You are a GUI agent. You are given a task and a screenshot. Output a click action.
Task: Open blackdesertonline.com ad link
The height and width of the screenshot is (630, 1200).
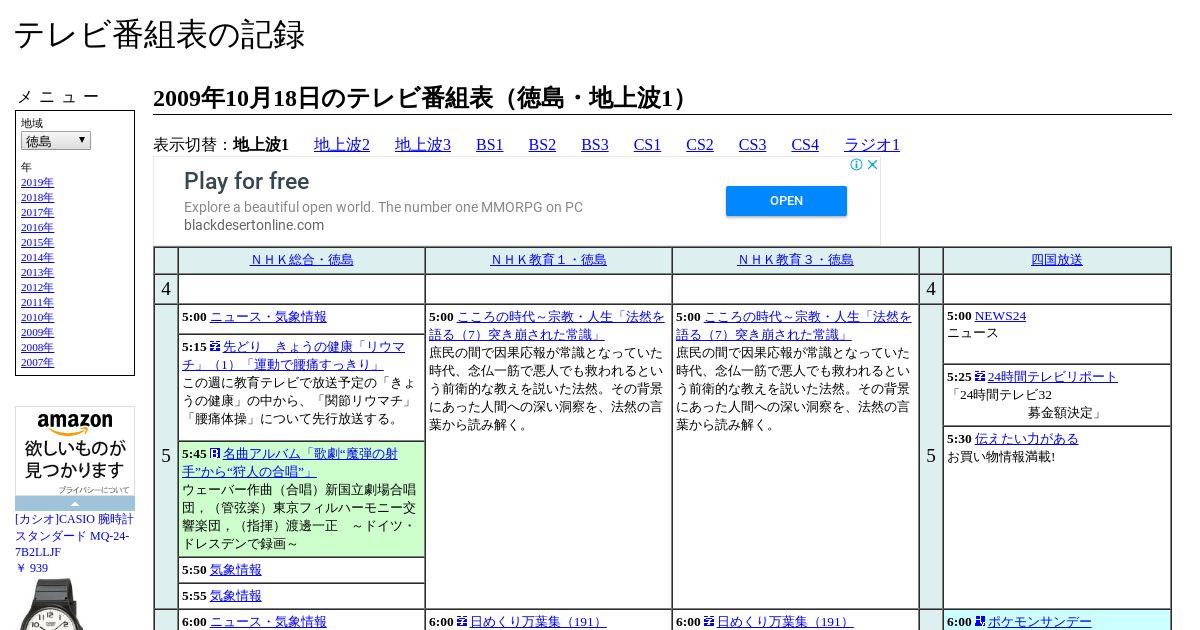pyautogui.click(x=254, y=225)
